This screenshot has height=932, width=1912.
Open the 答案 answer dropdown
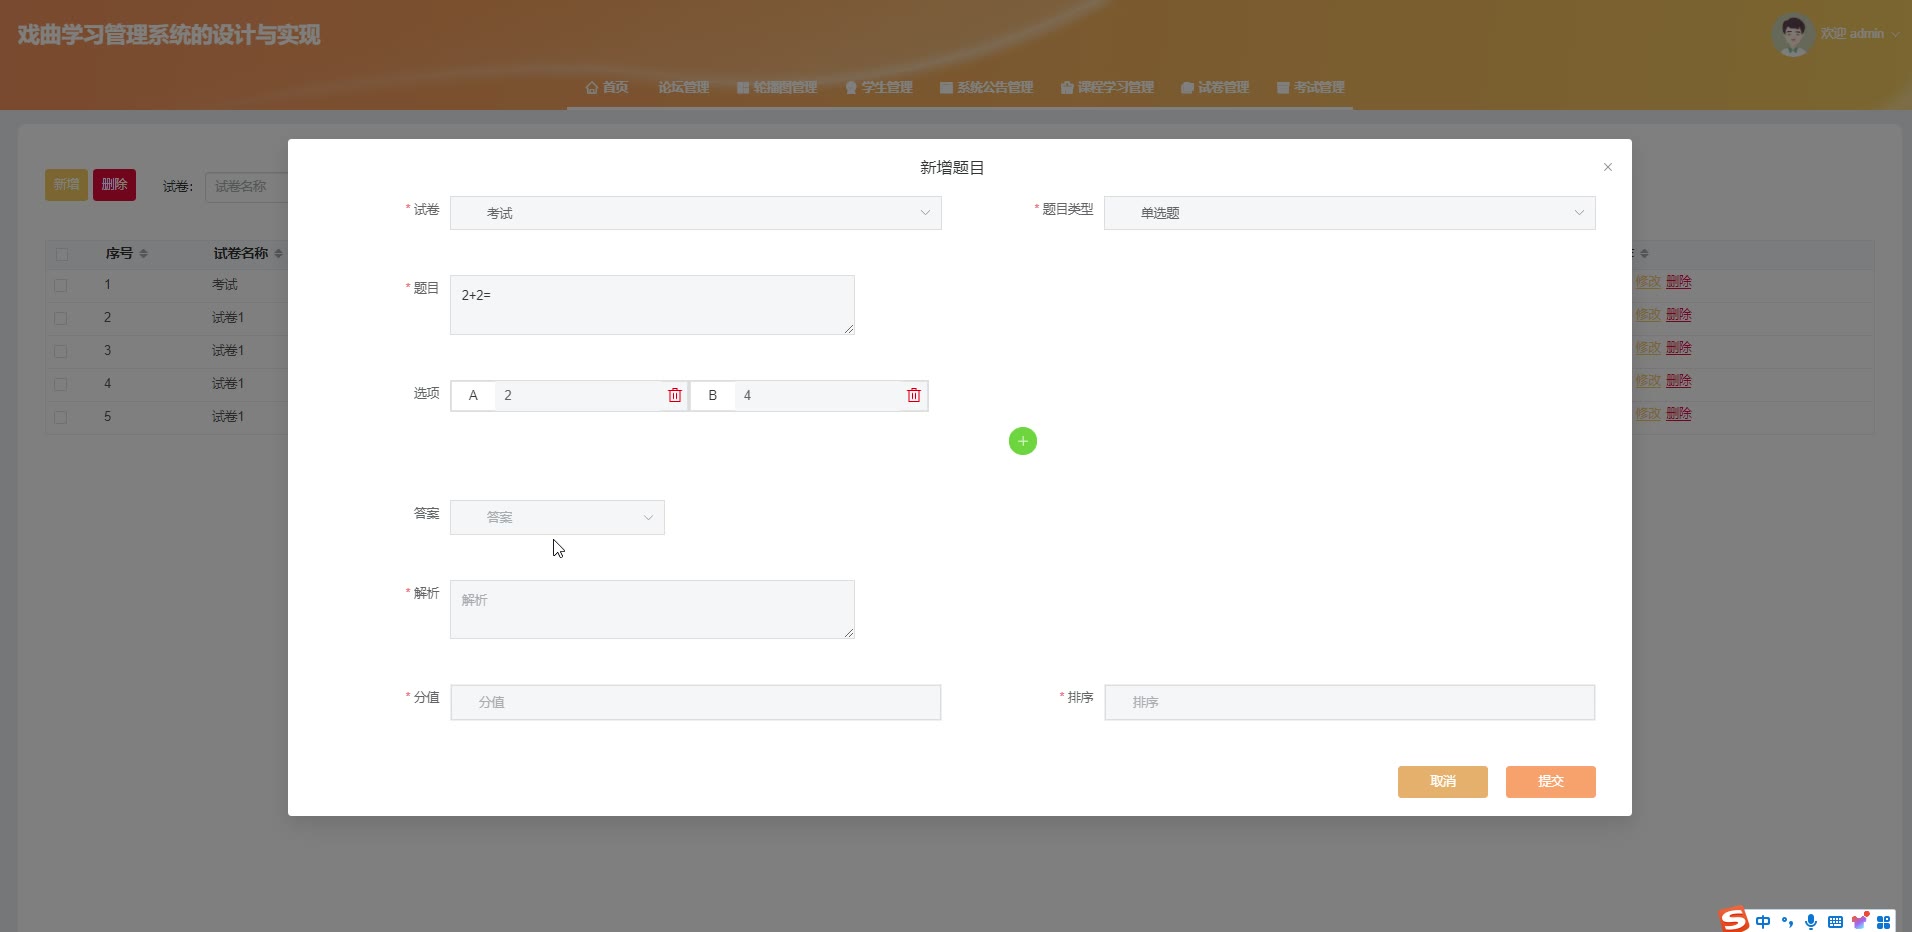tap(557, 517)
